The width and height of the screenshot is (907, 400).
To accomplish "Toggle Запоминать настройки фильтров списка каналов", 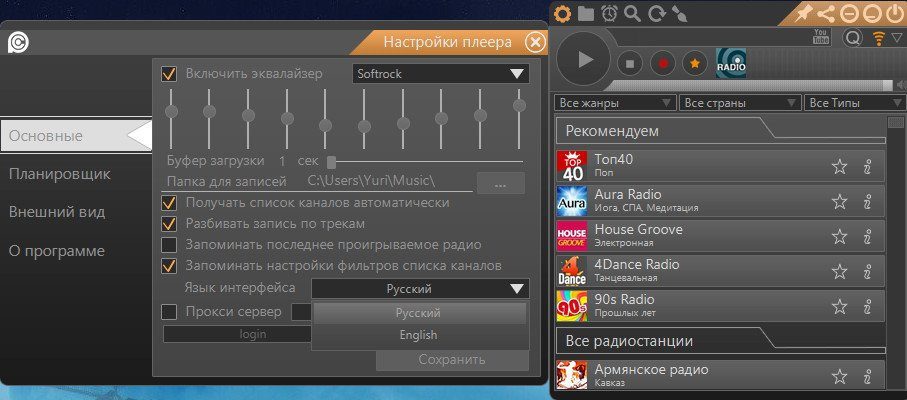I will (169, 266).
